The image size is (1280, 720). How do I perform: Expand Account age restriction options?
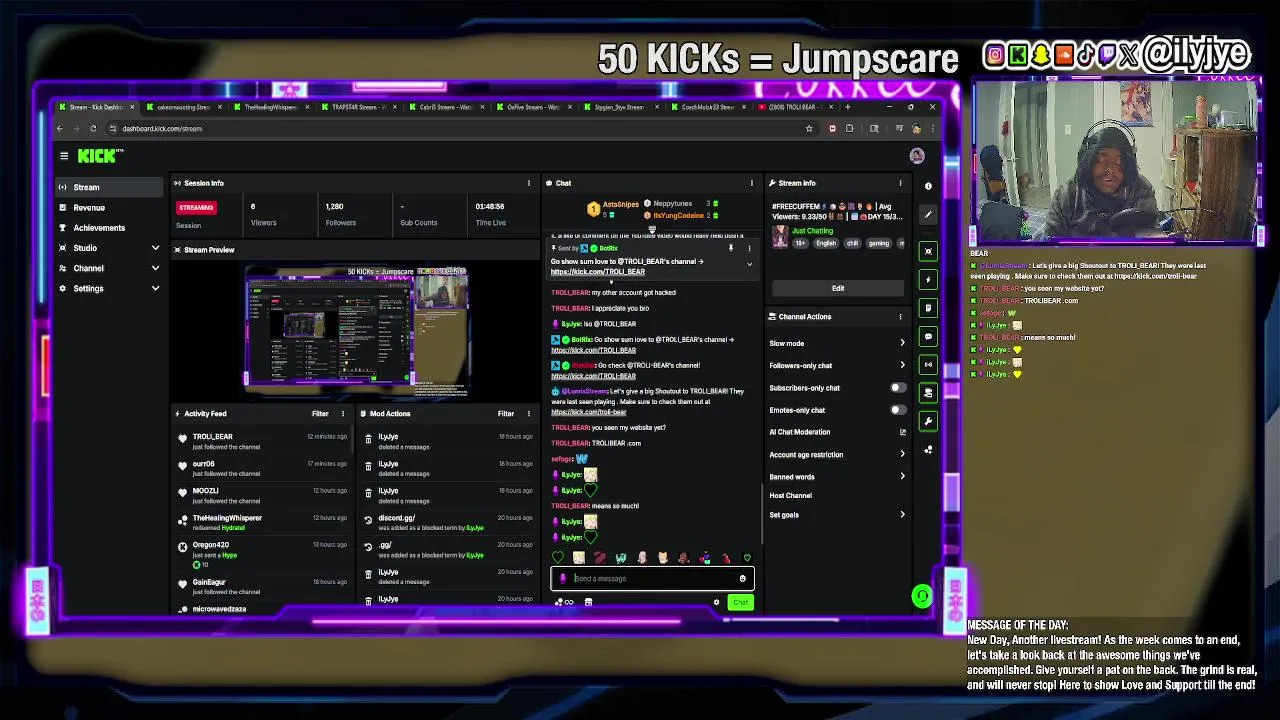838,454
